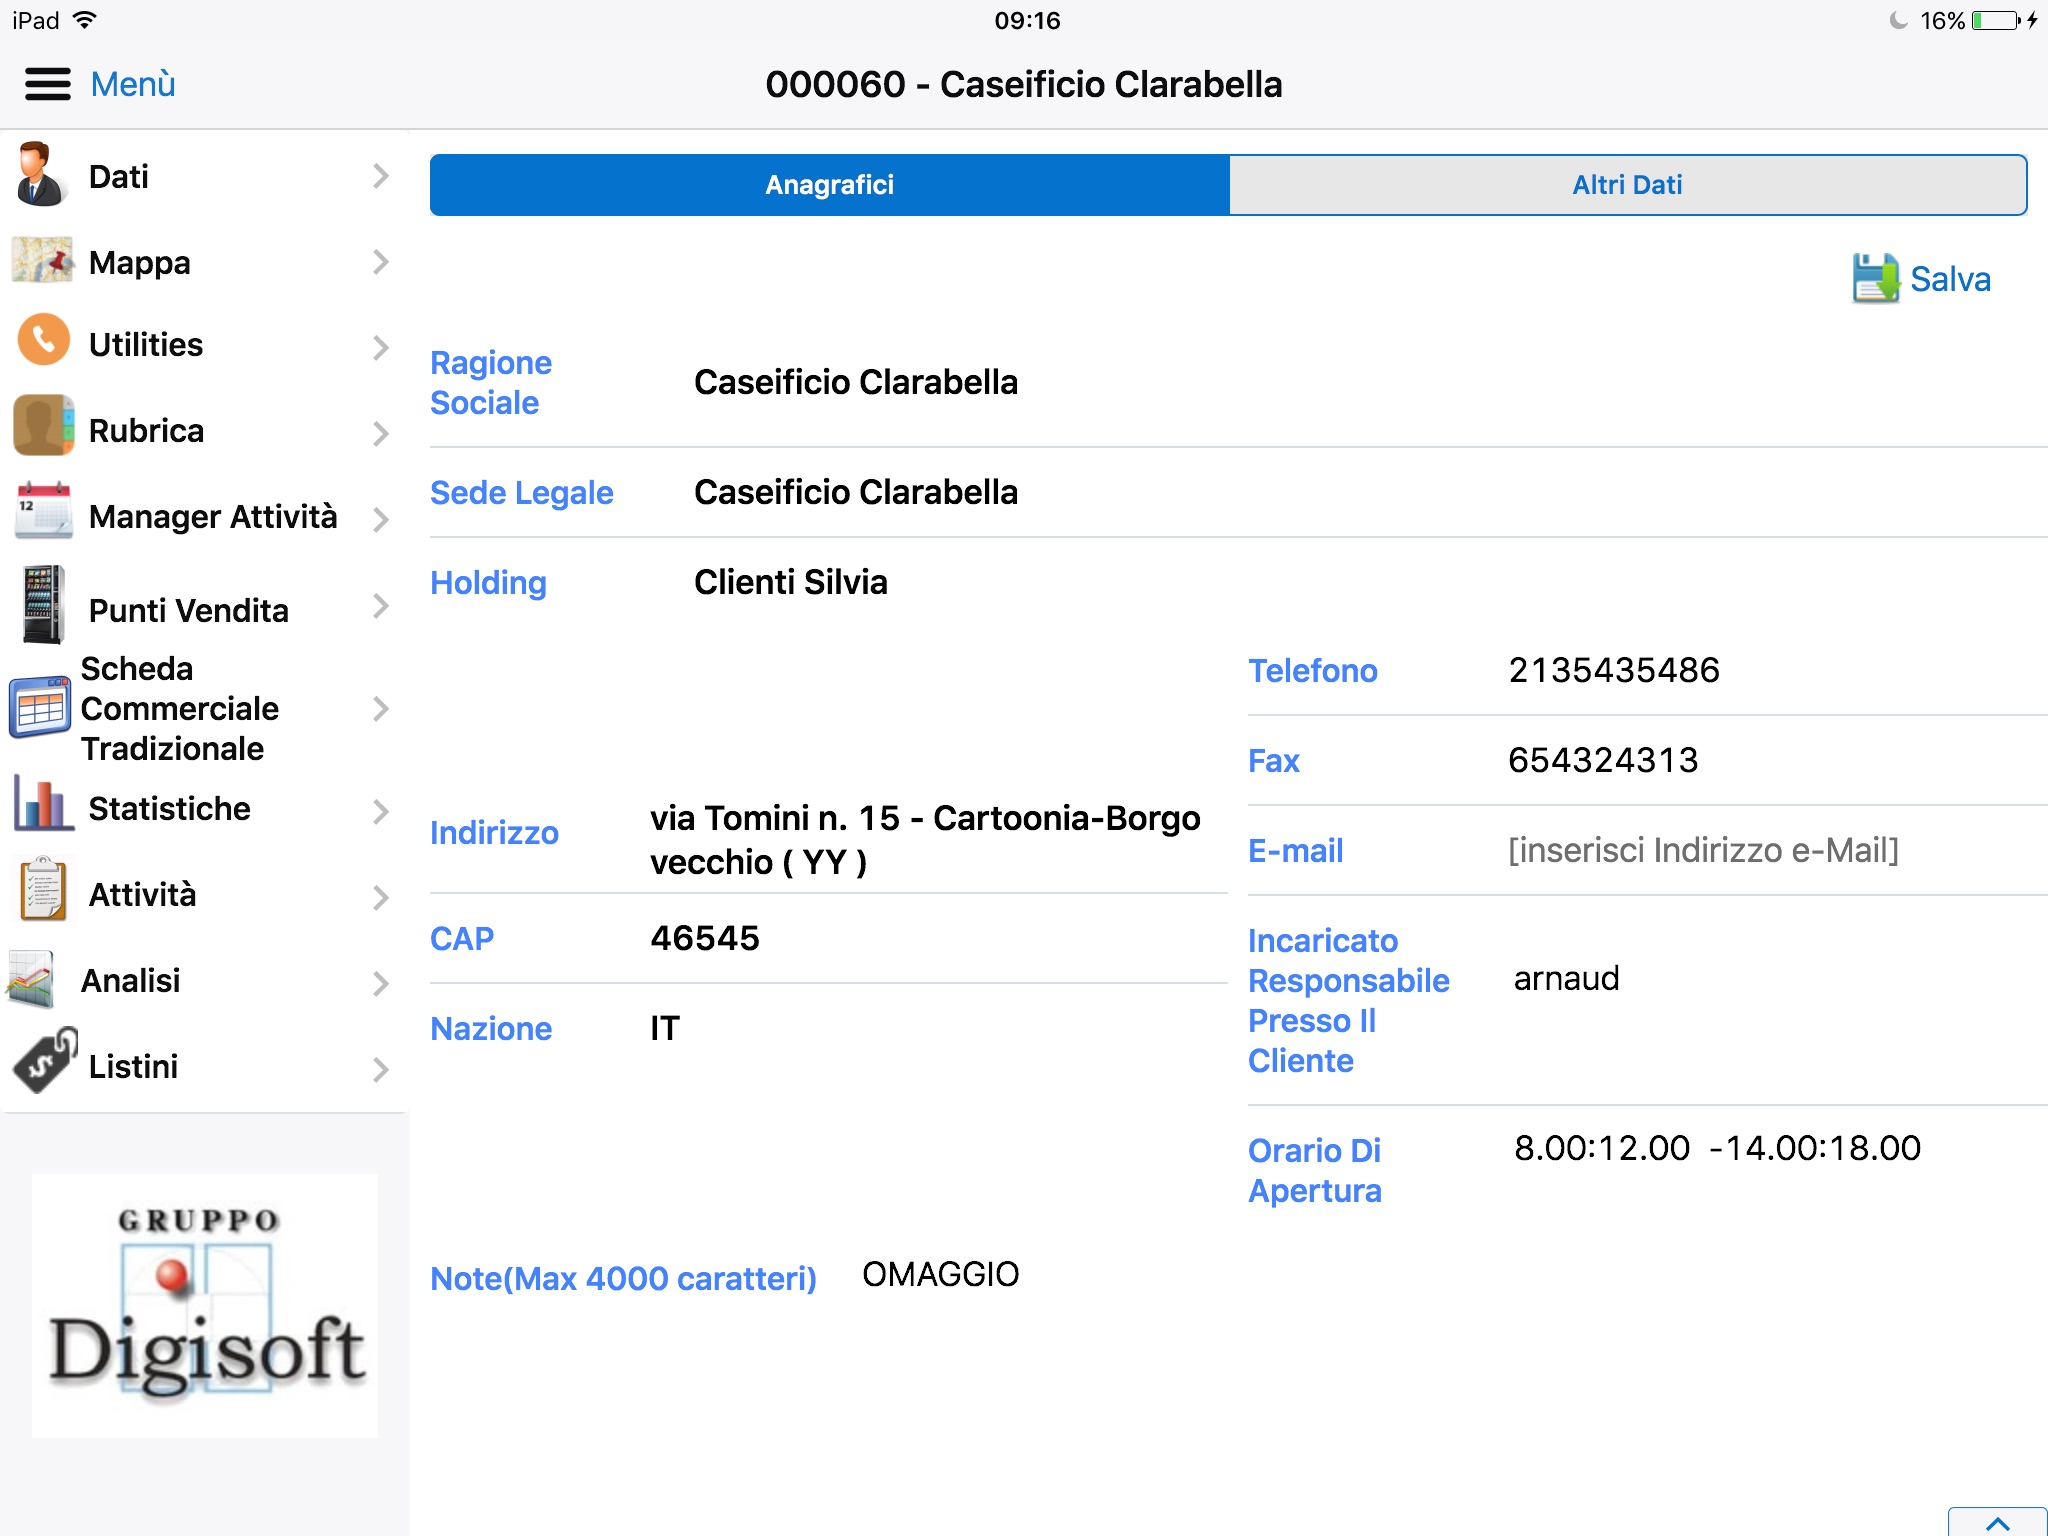Viewport: 2048px width, 1536px height.
Task: Click the email input field
Action: [1705, 850]
